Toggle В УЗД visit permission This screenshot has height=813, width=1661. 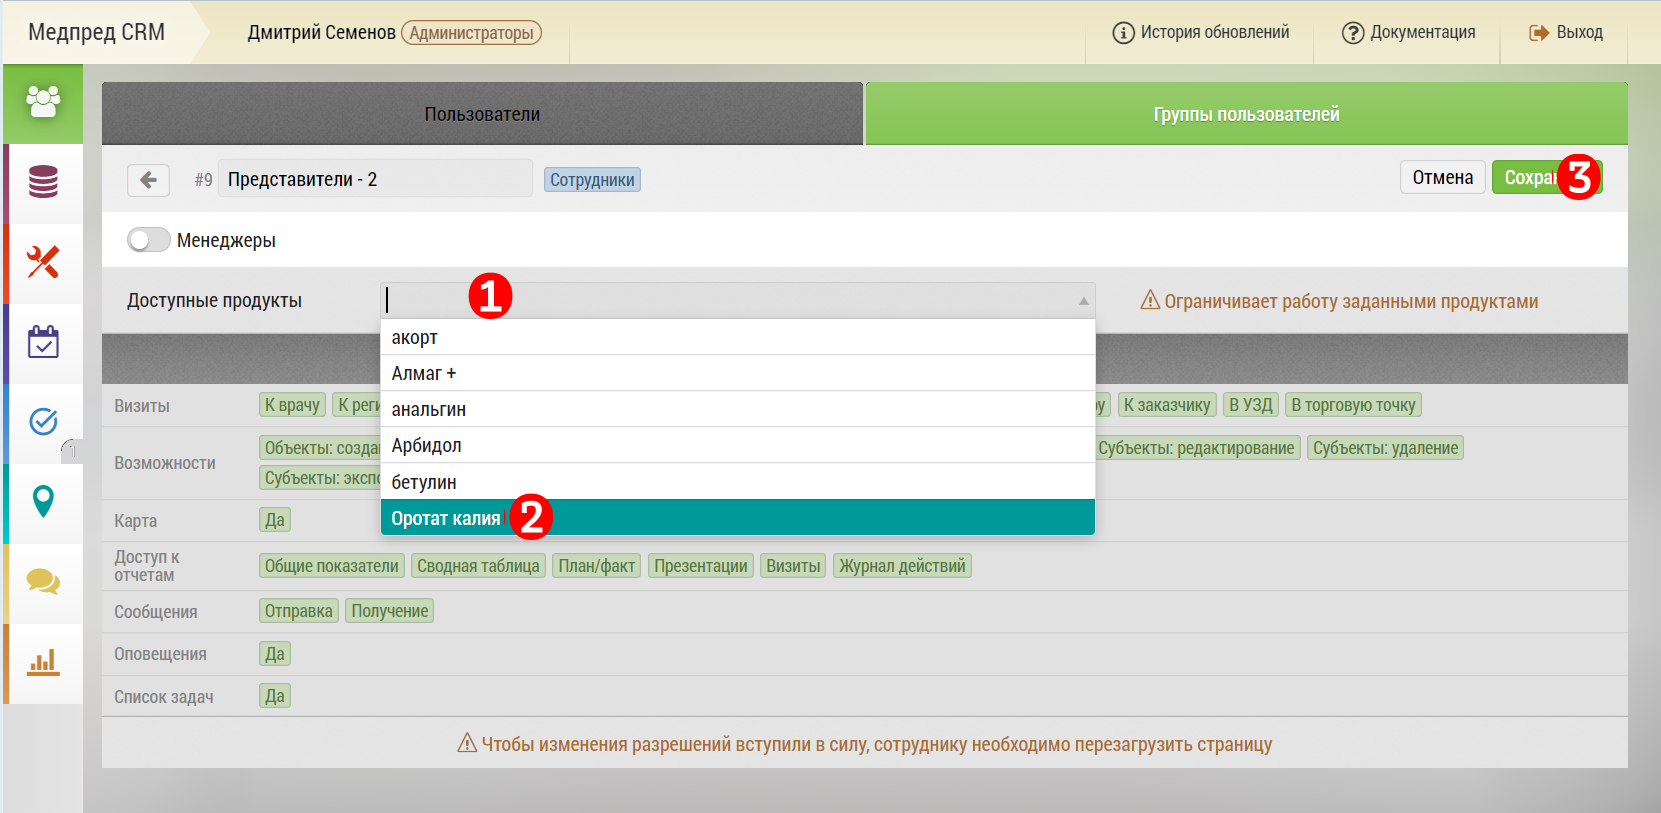[1251, 405]
